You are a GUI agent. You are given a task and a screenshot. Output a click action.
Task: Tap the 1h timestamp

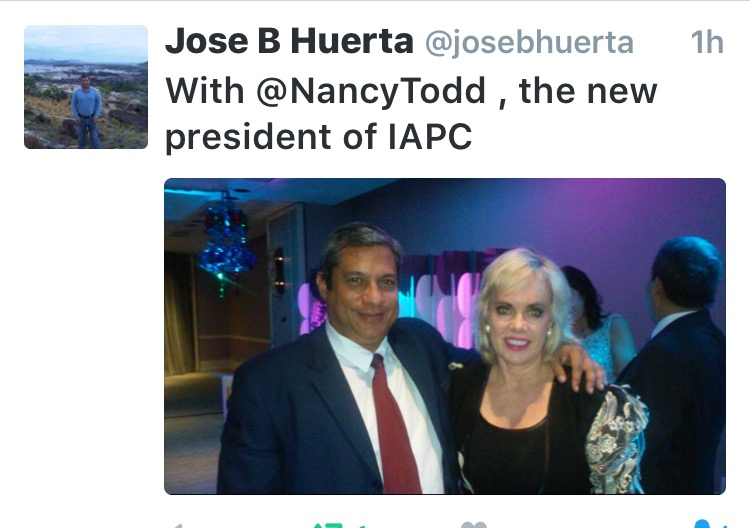707,42
